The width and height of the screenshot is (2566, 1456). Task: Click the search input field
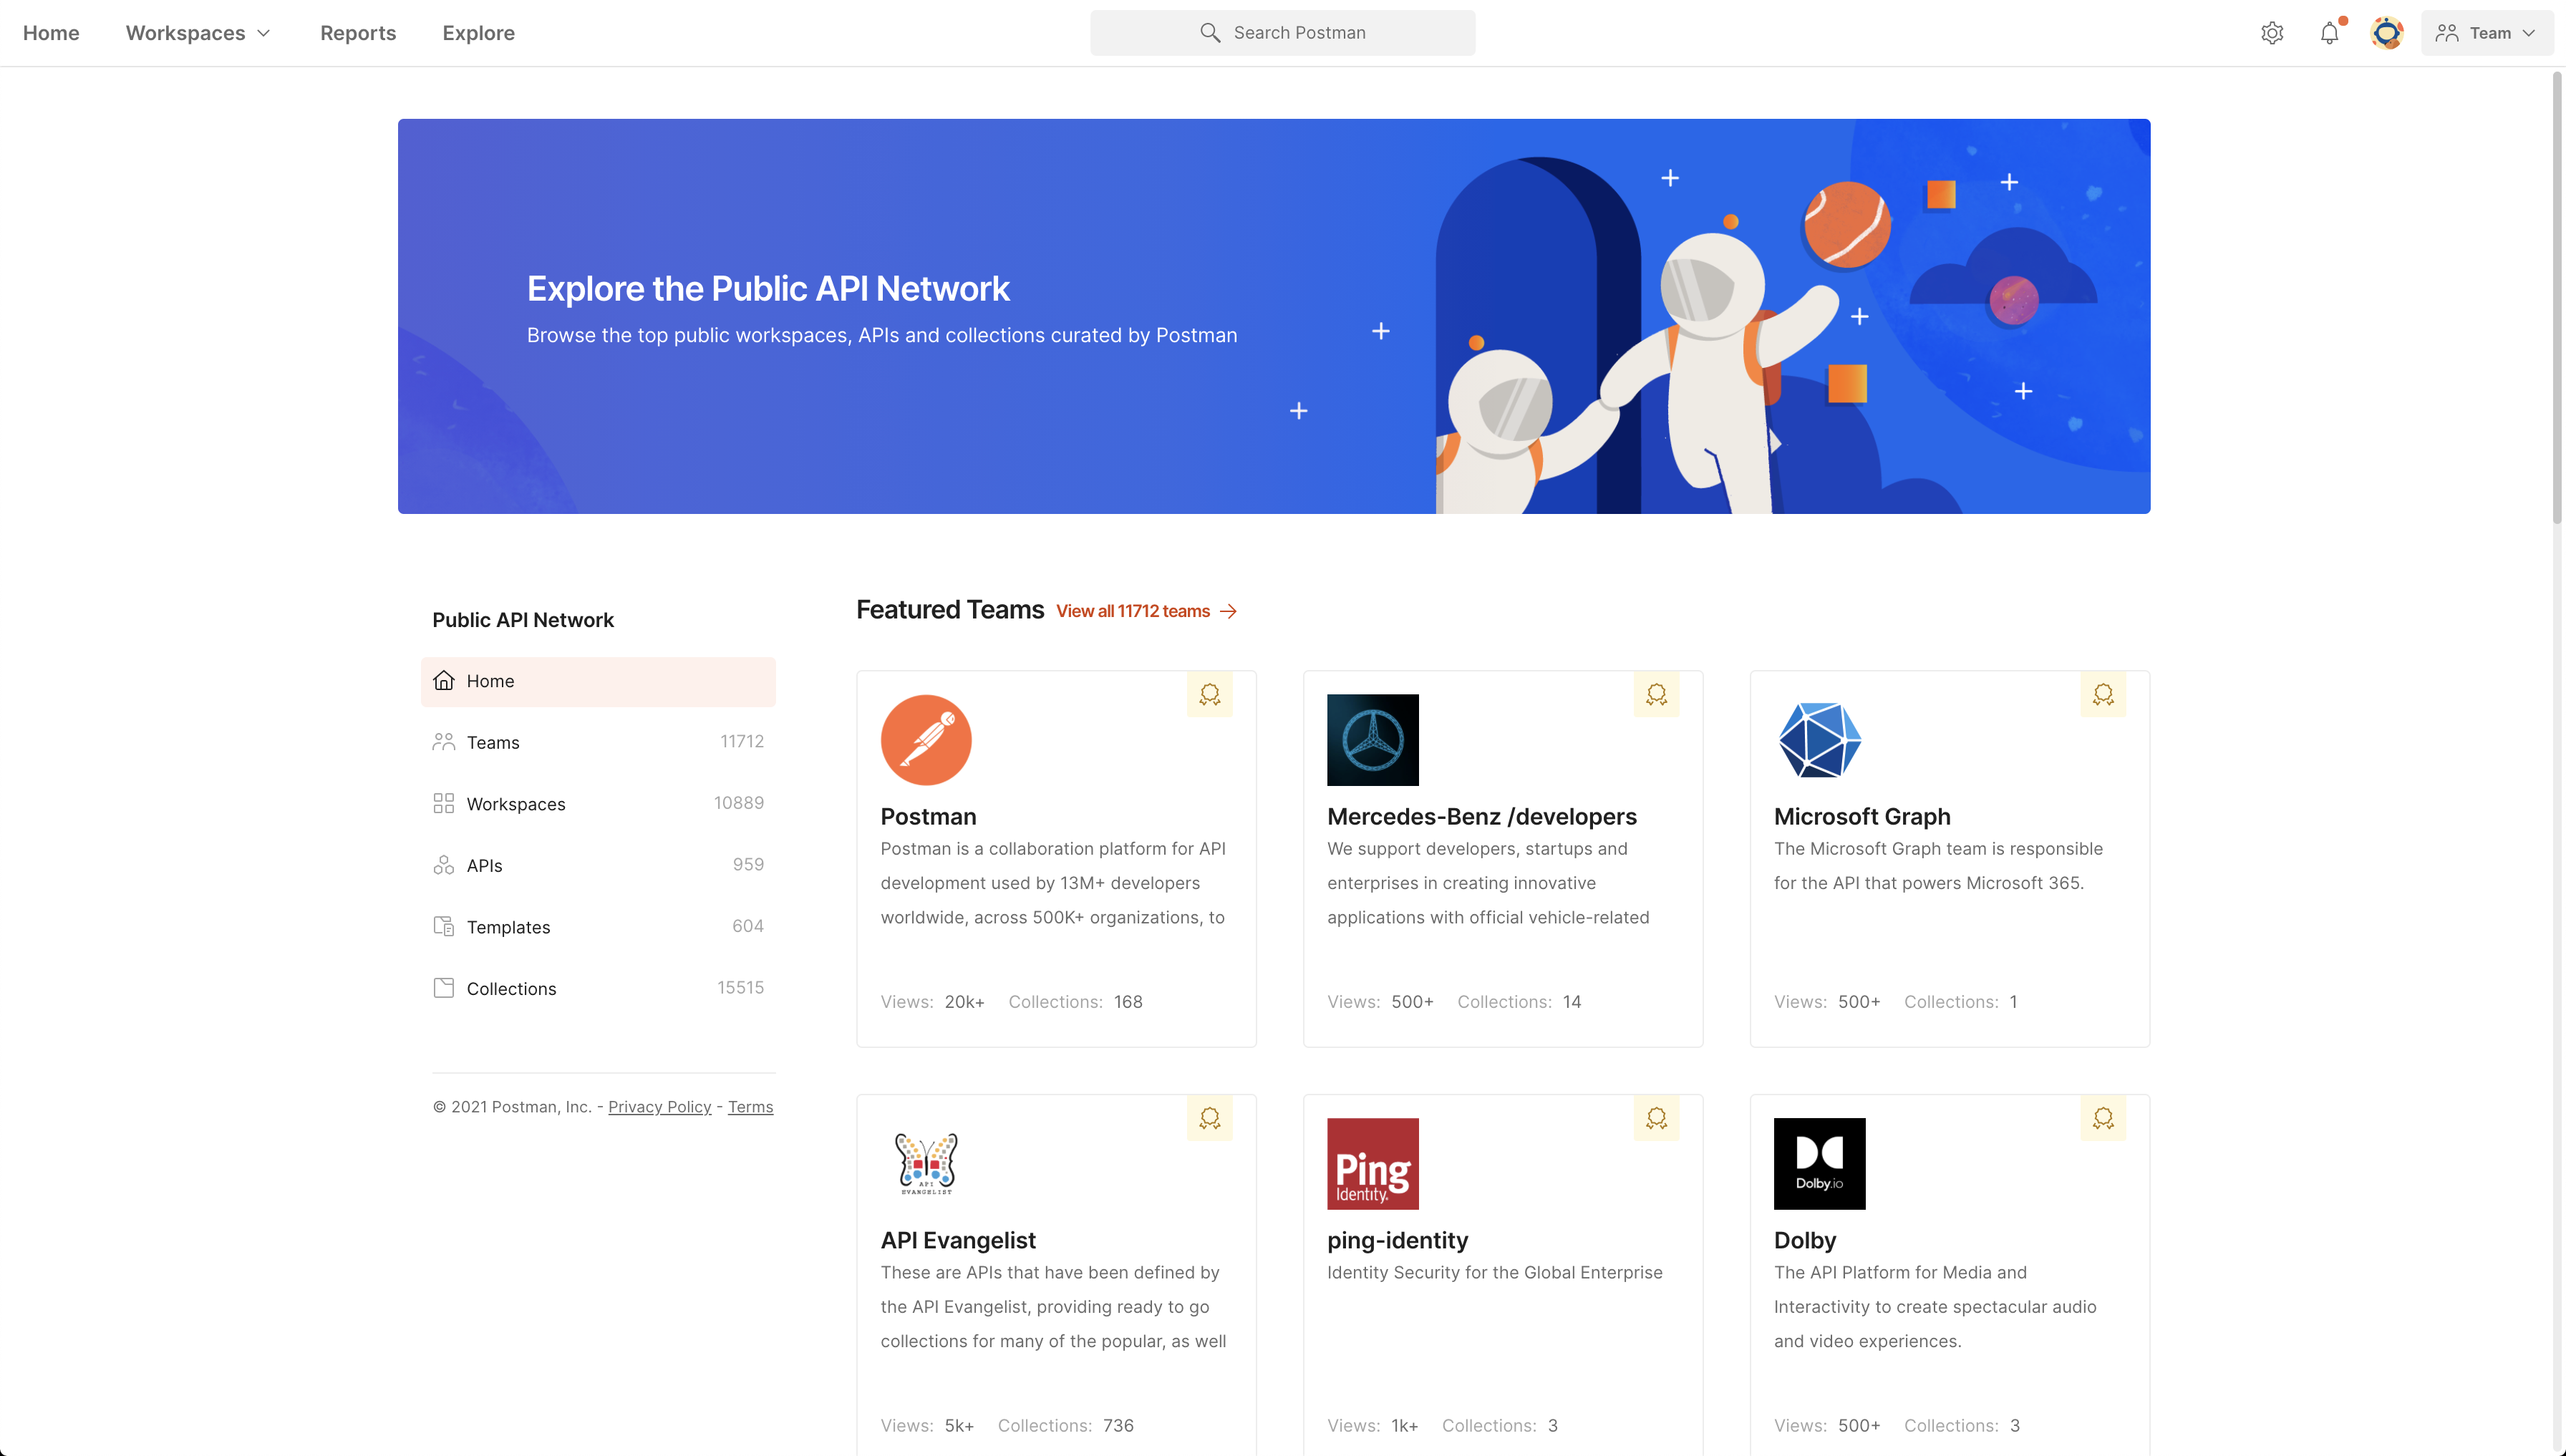[x=1283, y=31]
